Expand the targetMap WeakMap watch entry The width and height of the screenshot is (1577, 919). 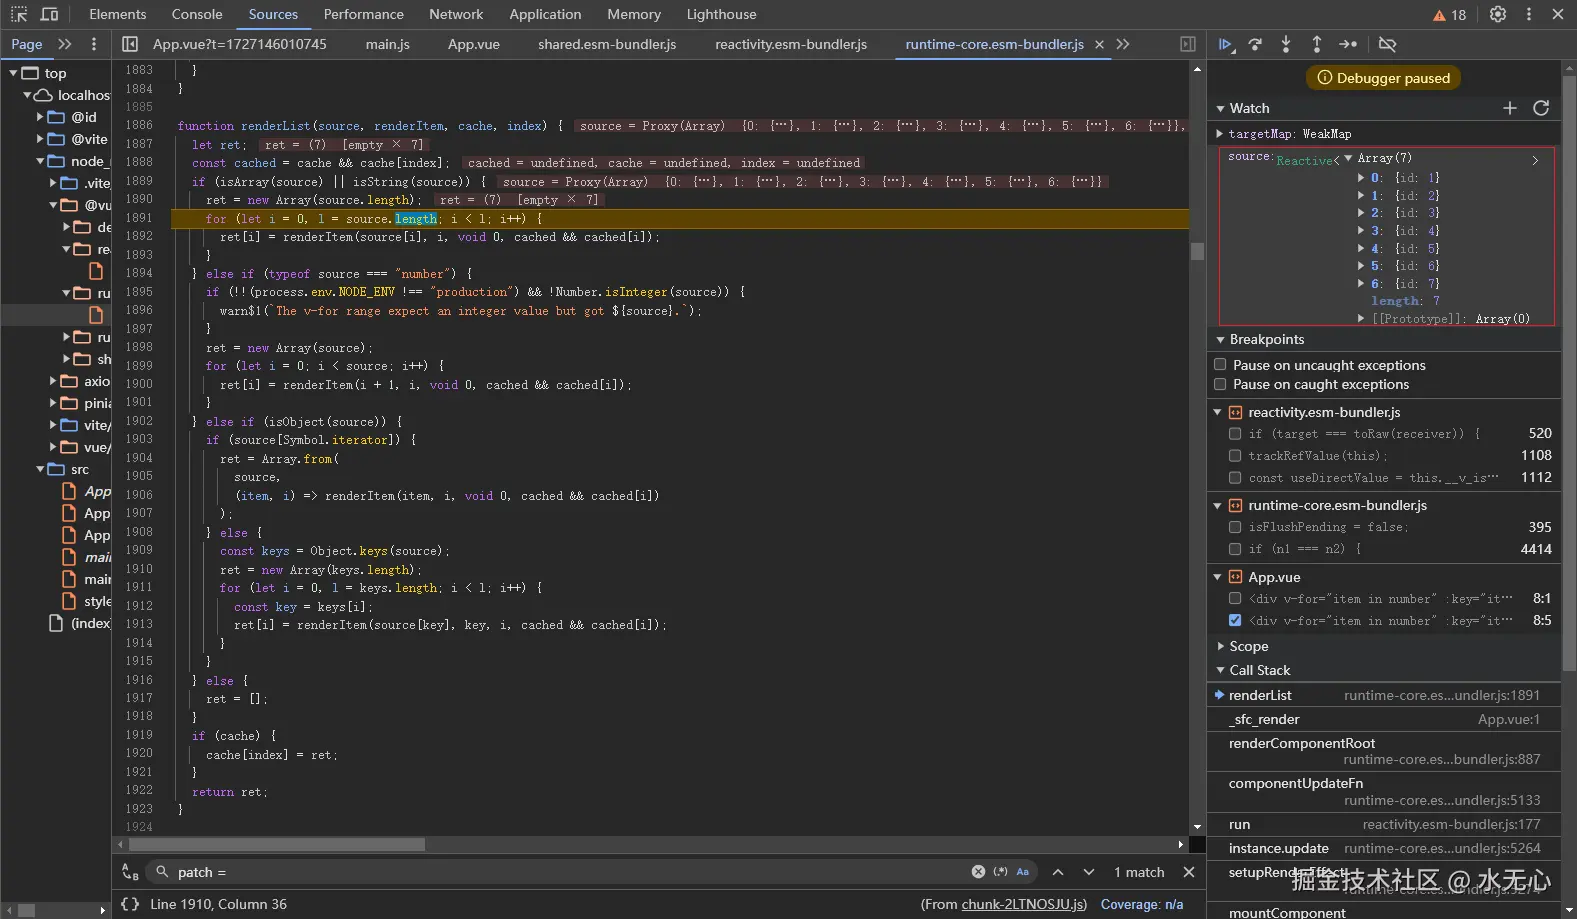(x=1220, y=134)
